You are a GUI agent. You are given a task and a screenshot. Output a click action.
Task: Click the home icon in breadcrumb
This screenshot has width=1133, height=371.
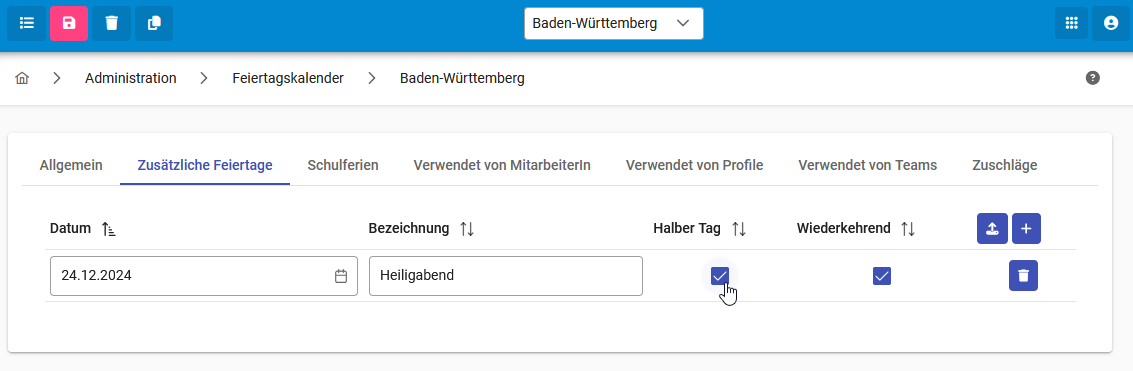tap(22, 78)
